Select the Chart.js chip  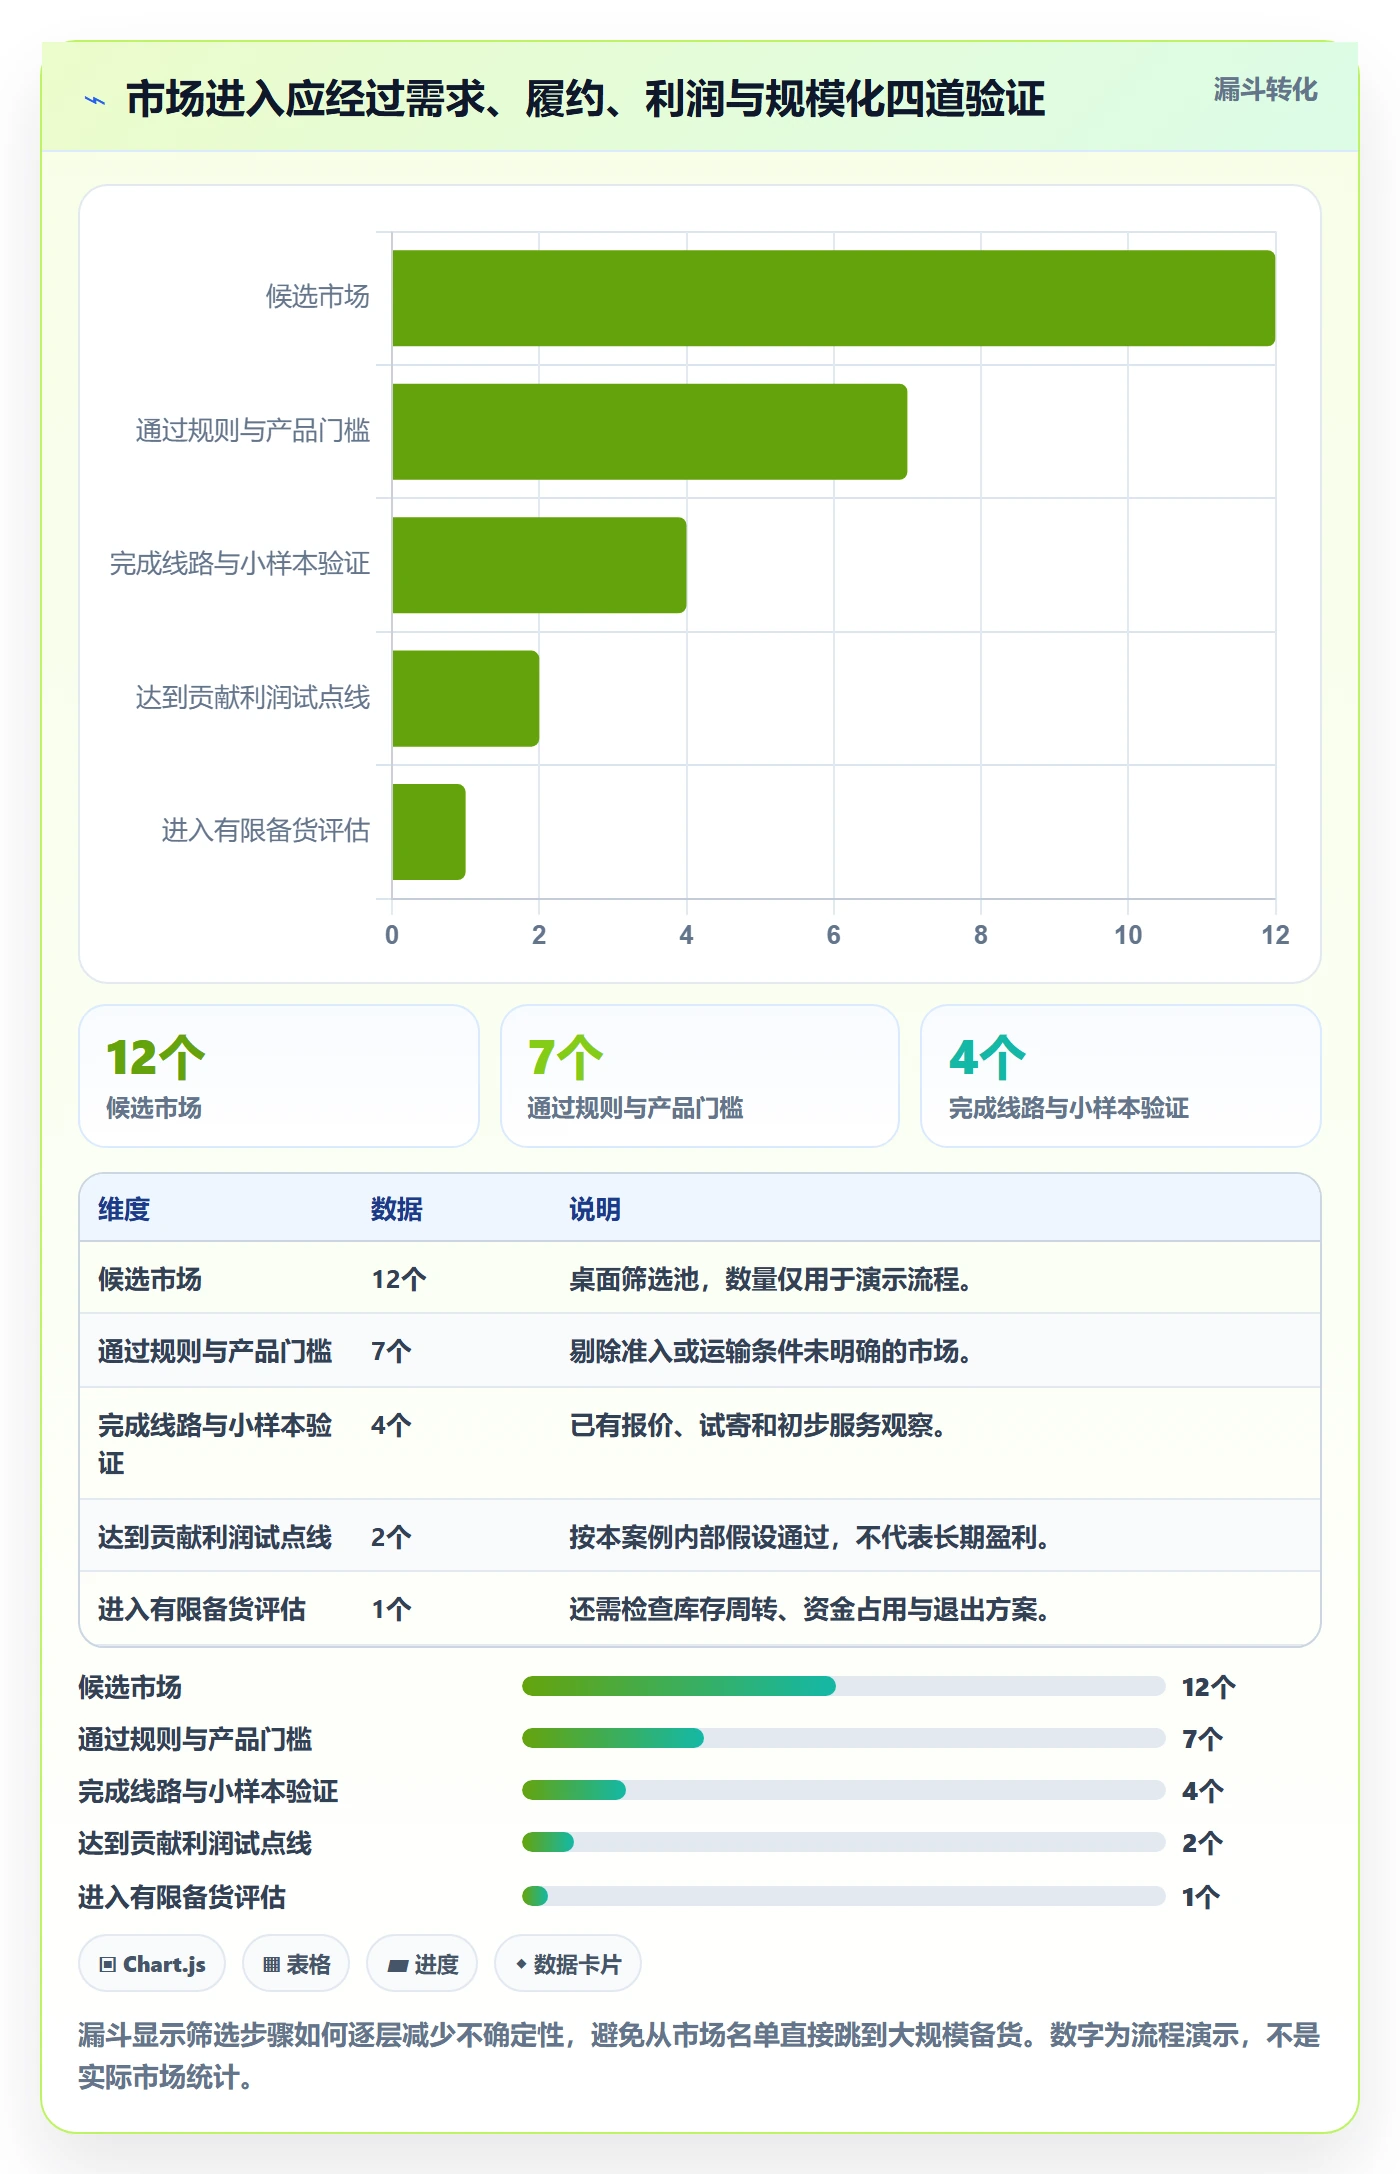[x=152, y=1964]
